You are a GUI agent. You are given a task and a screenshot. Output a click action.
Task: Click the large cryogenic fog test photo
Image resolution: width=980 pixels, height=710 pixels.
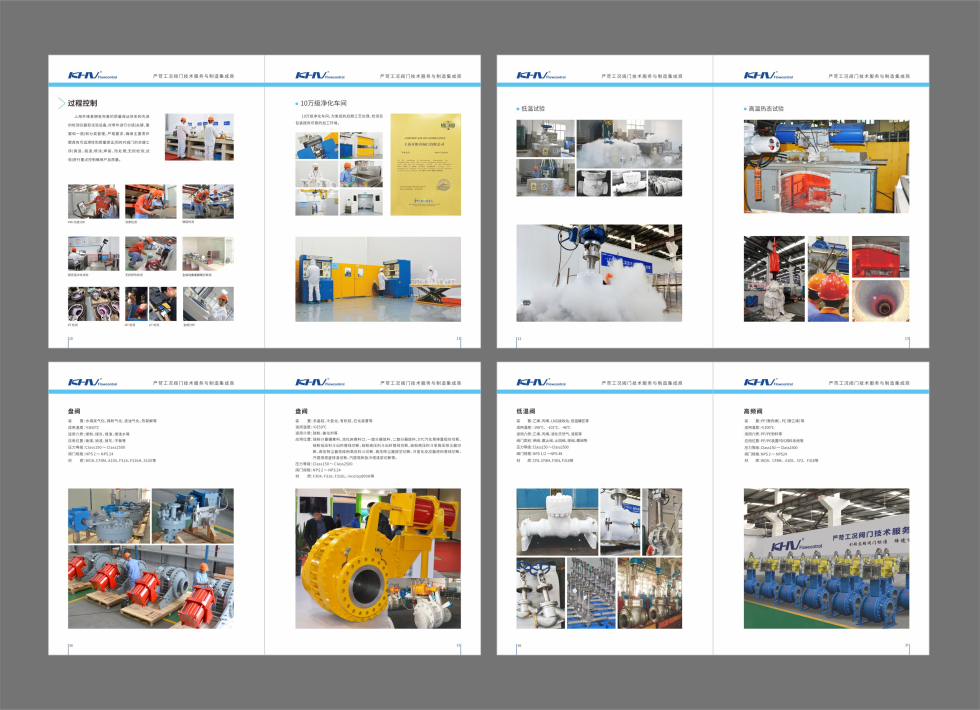pos(599,272)
